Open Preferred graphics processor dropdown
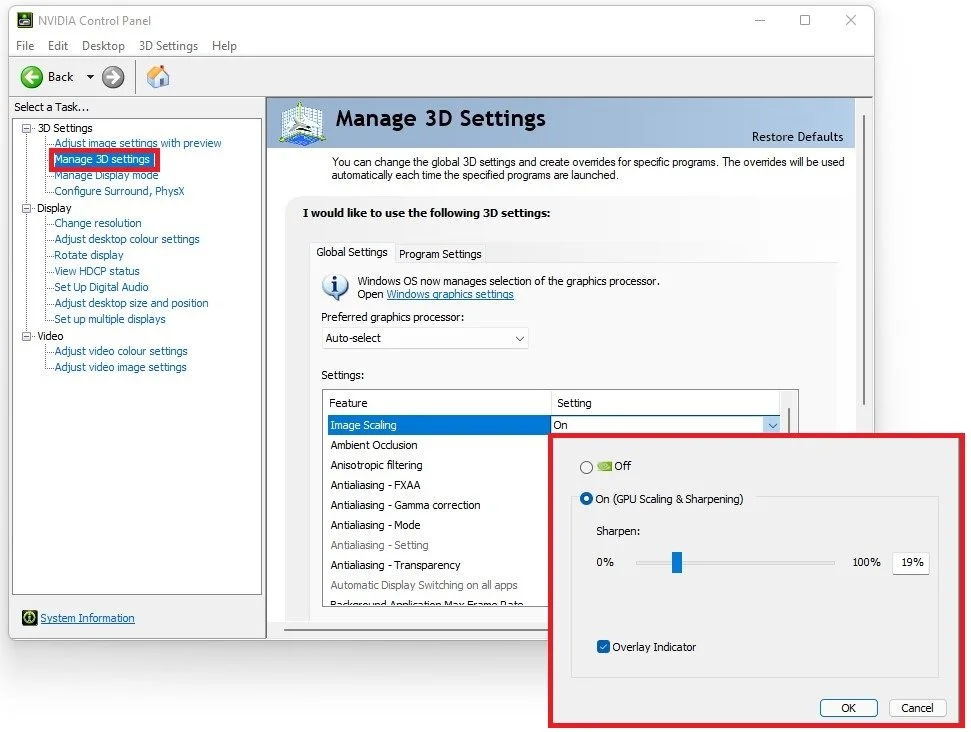 (425, 338)
